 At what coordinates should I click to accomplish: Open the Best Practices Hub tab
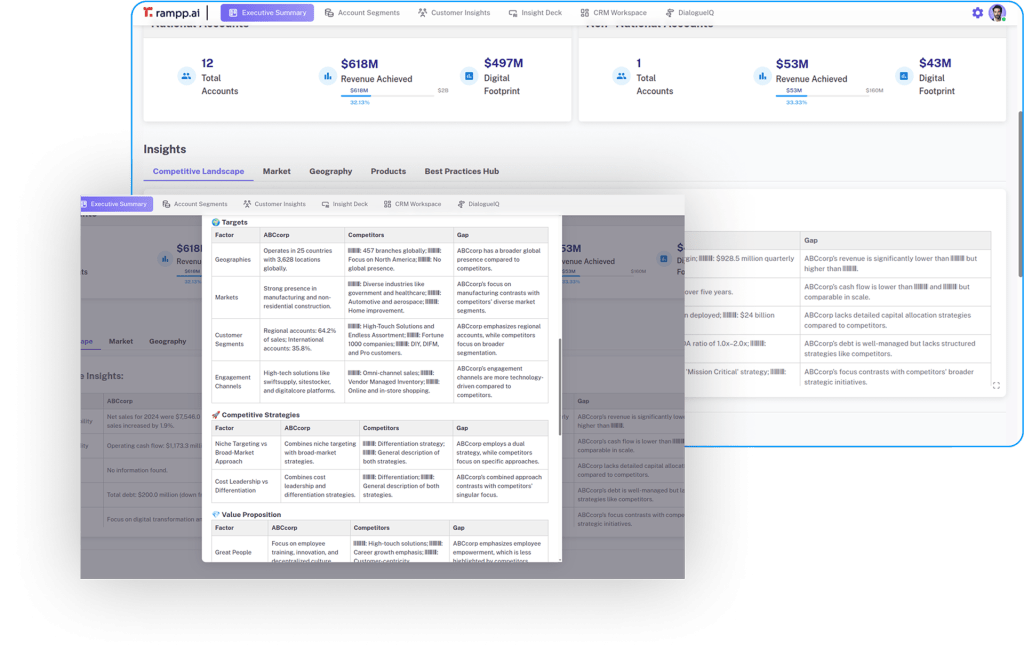(x=461, y=171)
